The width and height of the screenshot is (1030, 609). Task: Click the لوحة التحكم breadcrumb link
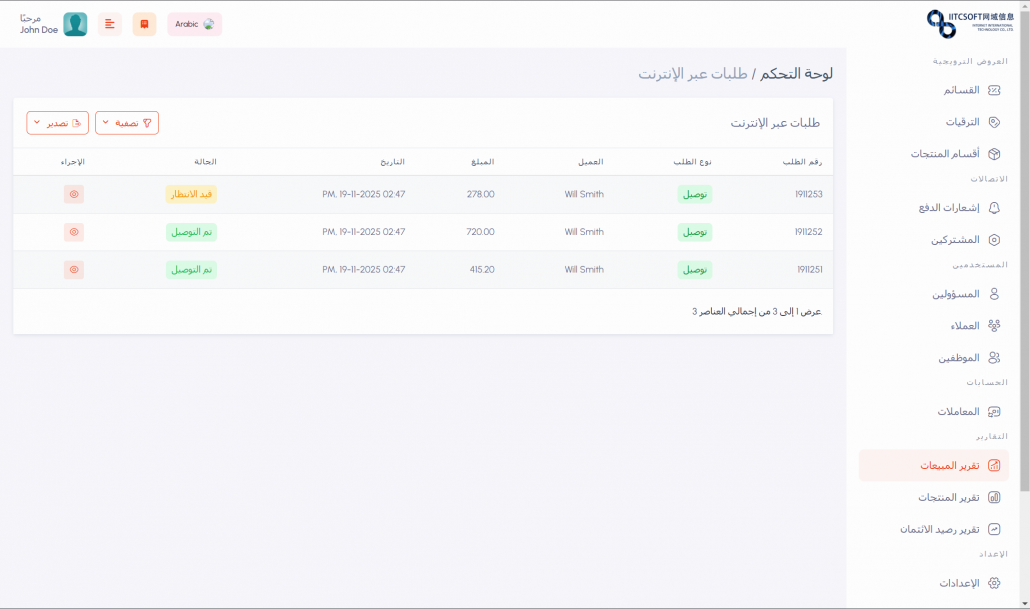(796, 74)
